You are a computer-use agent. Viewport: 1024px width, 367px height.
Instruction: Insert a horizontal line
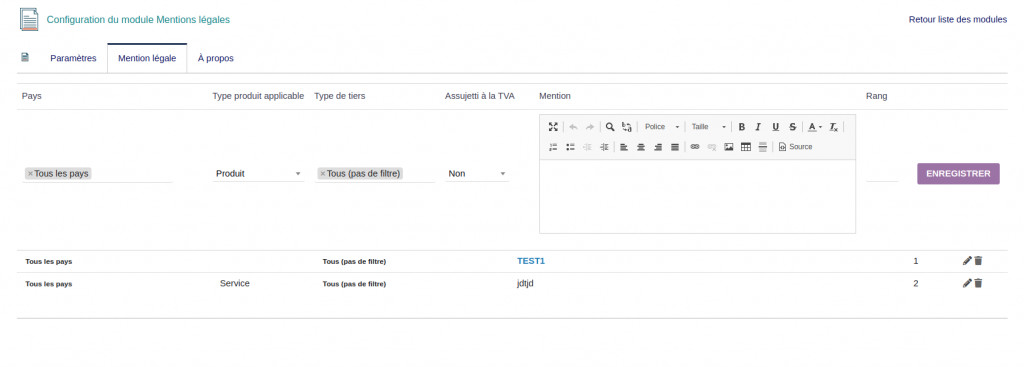point(762,147)
